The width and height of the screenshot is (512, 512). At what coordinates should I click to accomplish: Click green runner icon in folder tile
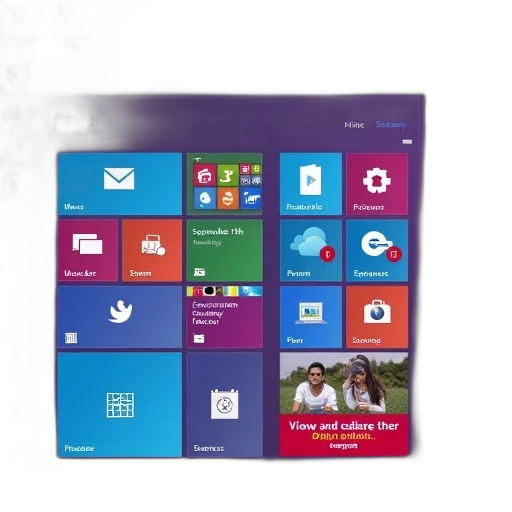(228, 175)
